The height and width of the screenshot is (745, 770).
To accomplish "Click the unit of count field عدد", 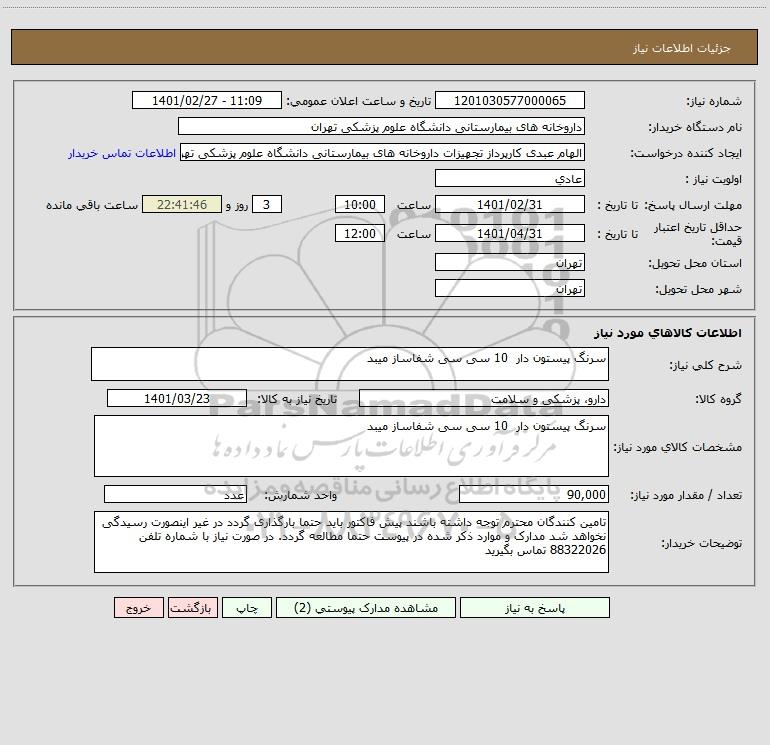I will pyautogui.click(x=175, y=495).
